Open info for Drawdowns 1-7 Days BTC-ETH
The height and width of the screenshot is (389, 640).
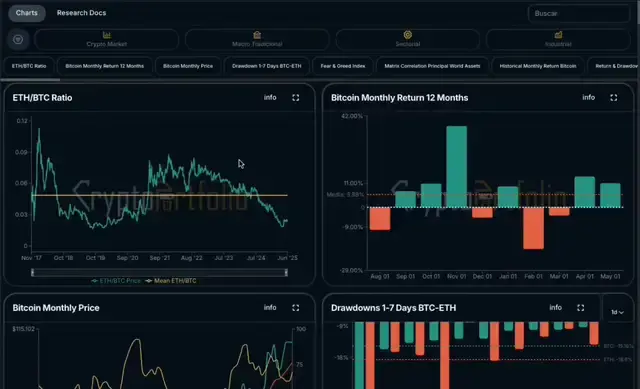click(556, 308)
